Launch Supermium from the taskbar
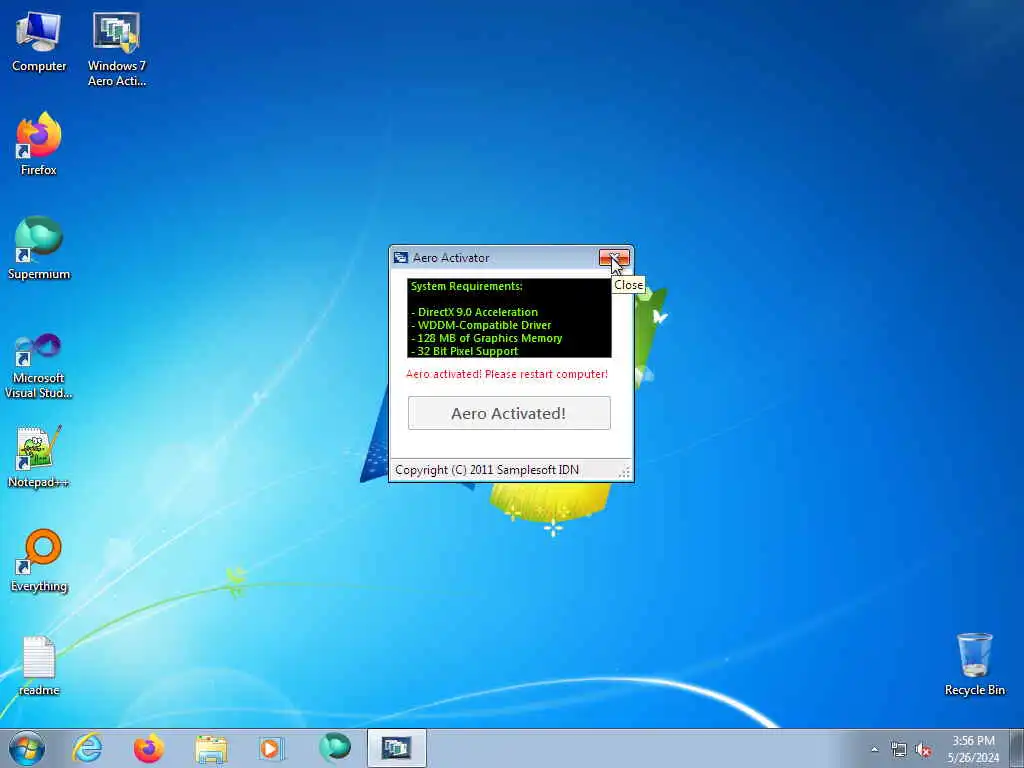This screenshot has height=768, width=1024. (335, 748)
